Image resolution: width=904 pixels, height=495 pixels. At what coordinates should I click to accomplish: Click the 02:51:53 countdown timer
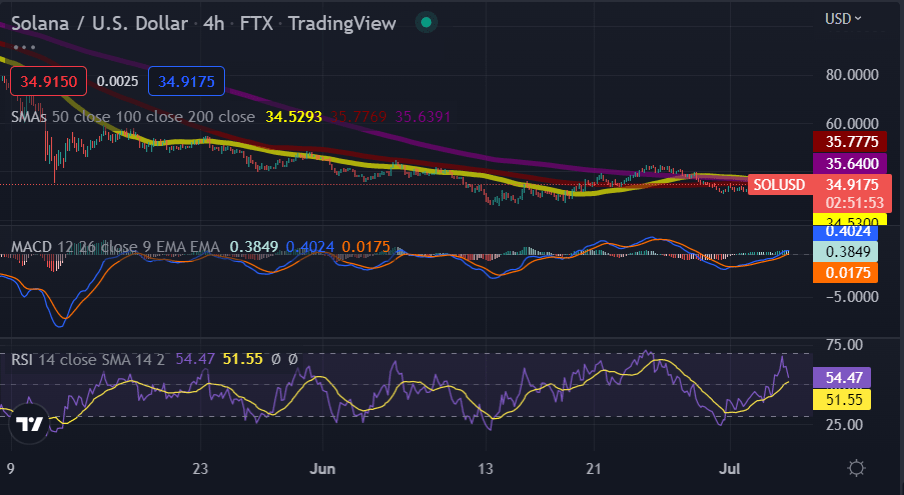pos(854,203)
